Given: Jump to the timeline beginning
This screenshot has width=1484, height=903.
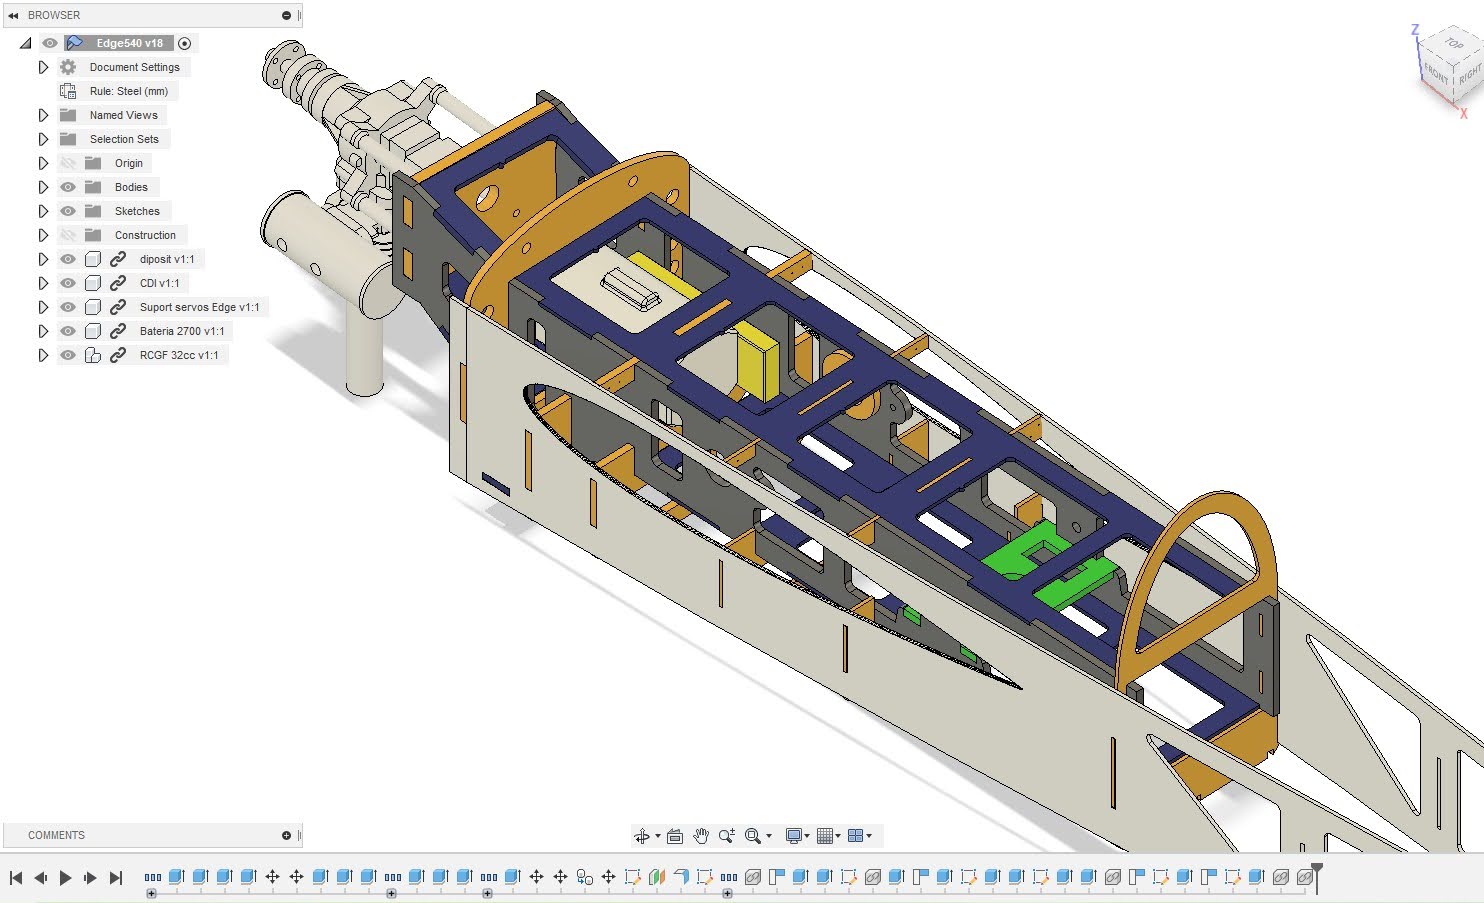Looking at the screenshot, I should (16, 878).
